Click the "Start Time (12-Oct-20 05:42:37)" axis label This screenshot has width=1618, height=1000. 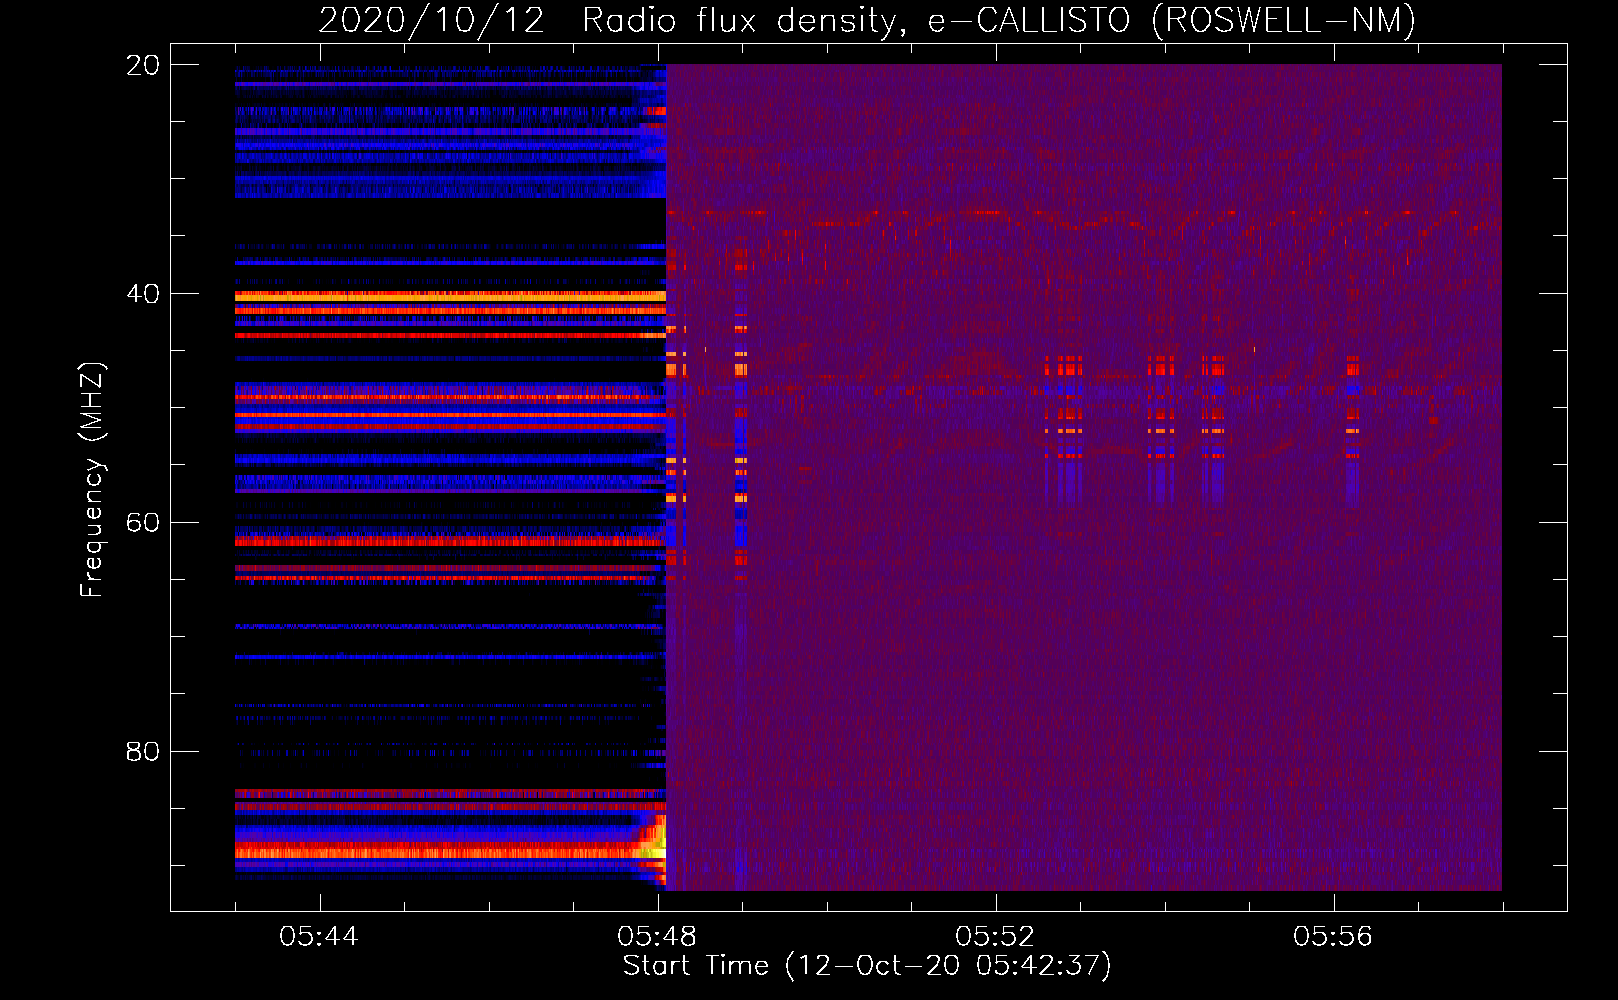point(867,966)
